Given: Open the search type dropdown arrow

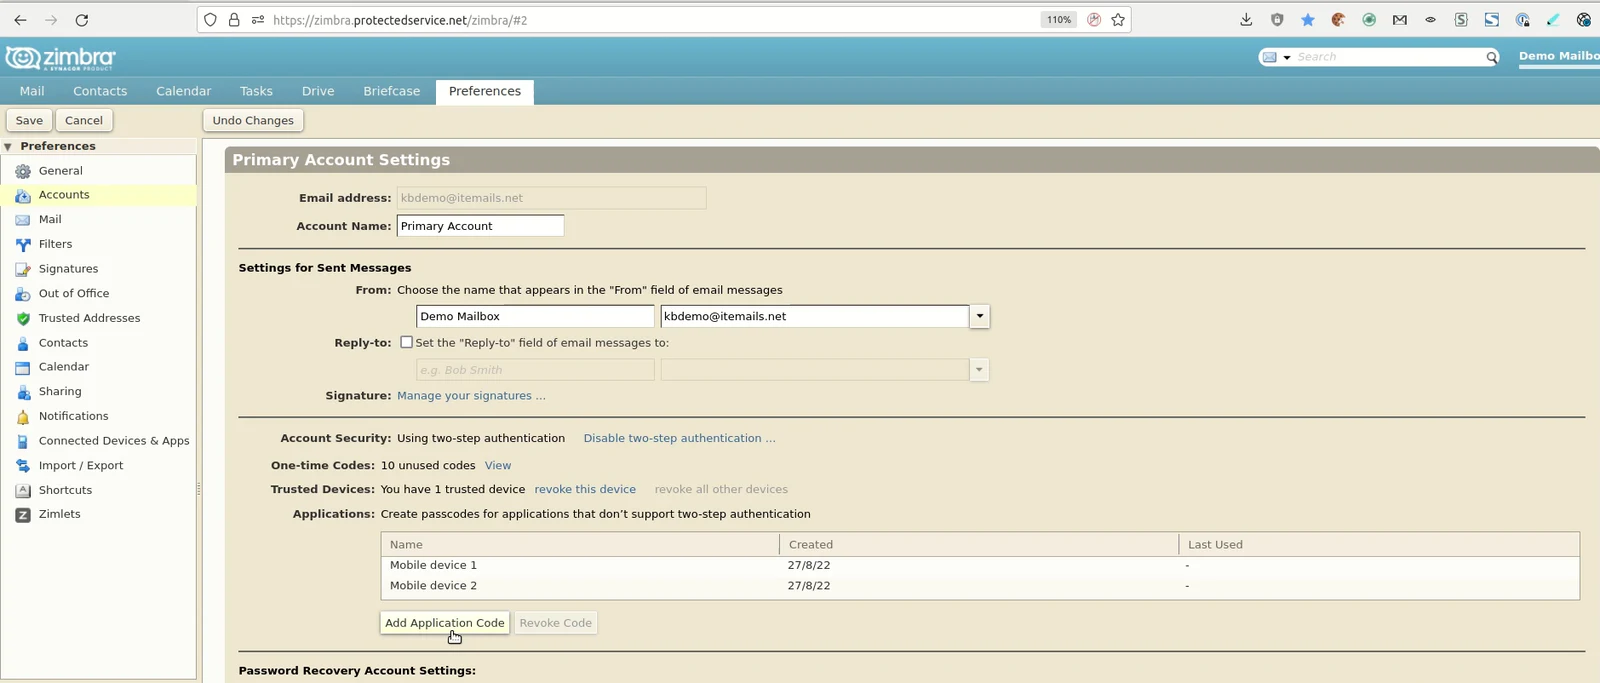Looking at the screenshot, I should click(1287, 57).
